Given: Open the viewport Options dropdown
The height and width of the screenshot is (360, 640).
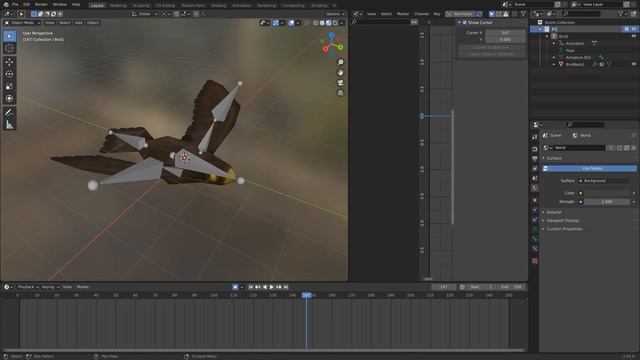Looking at the screenshot, I should pos(335,14).
